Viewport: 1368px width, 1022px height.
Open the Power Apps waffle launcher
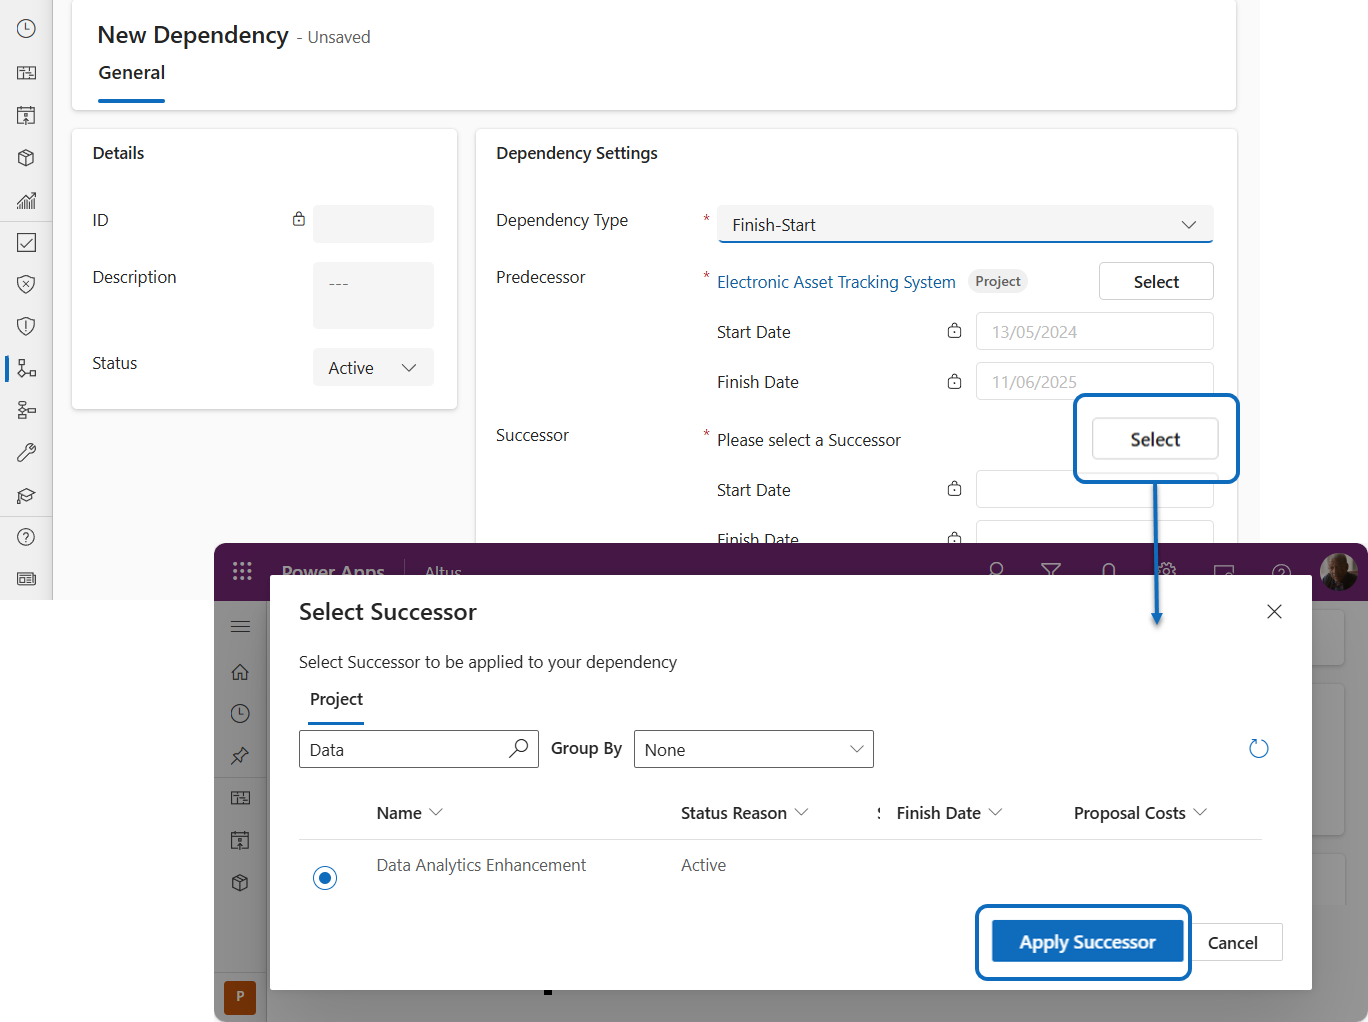pos(242,571)
